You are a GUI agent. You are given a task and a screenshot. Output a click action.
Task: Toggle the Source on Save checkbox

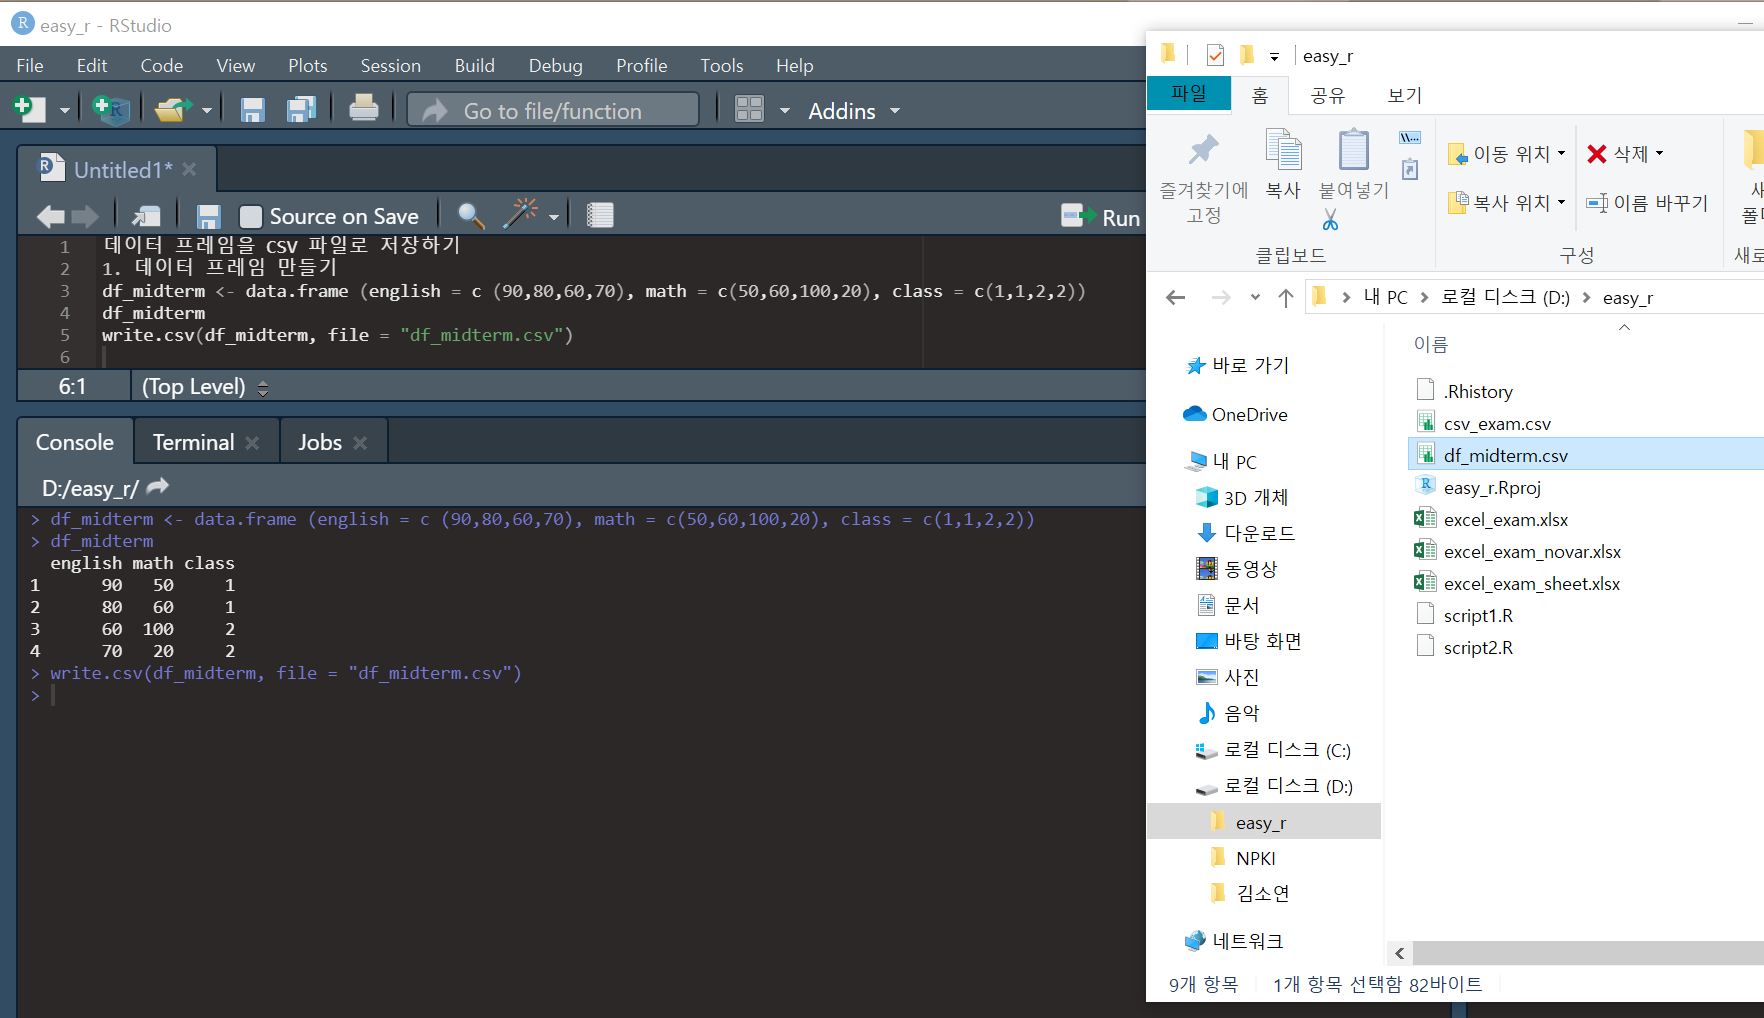[251, 217]
